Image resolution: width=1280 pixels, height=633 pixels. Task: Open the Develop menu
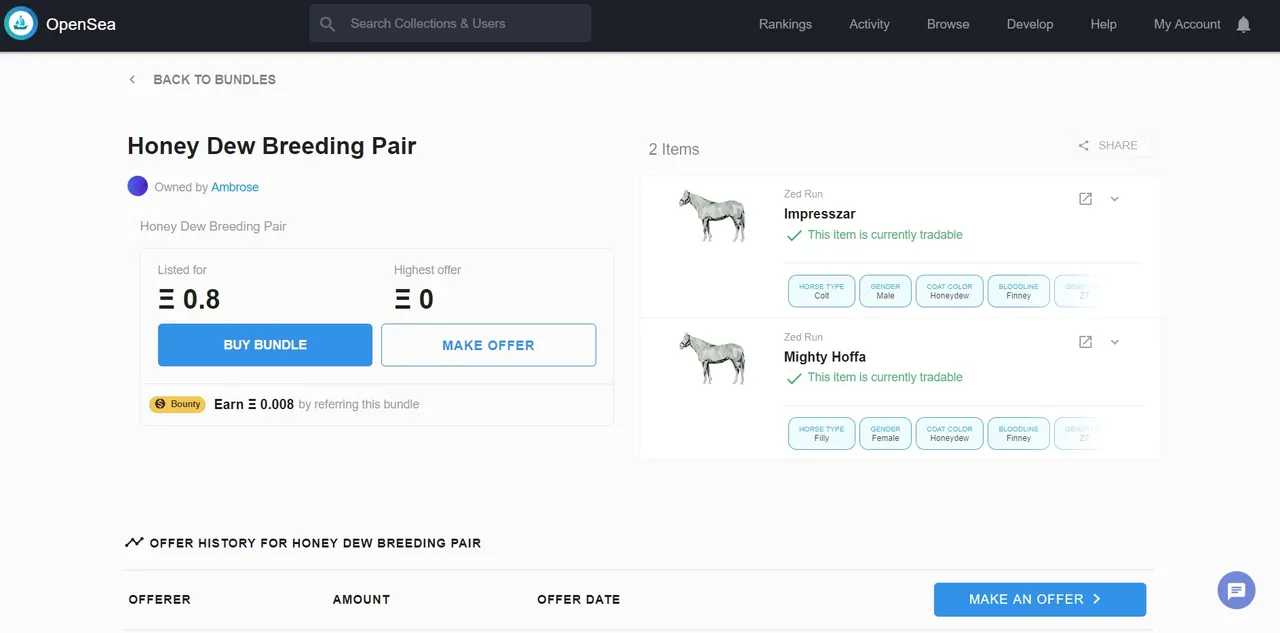(x=1030, y=24)
